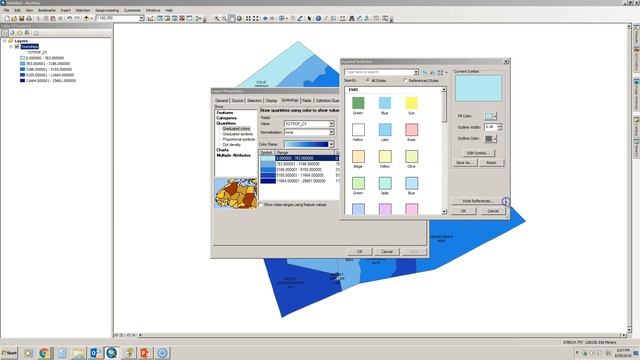This screenshot has height=360, width=640.
Task: Click the Style References button
Action: click(478, 201)
